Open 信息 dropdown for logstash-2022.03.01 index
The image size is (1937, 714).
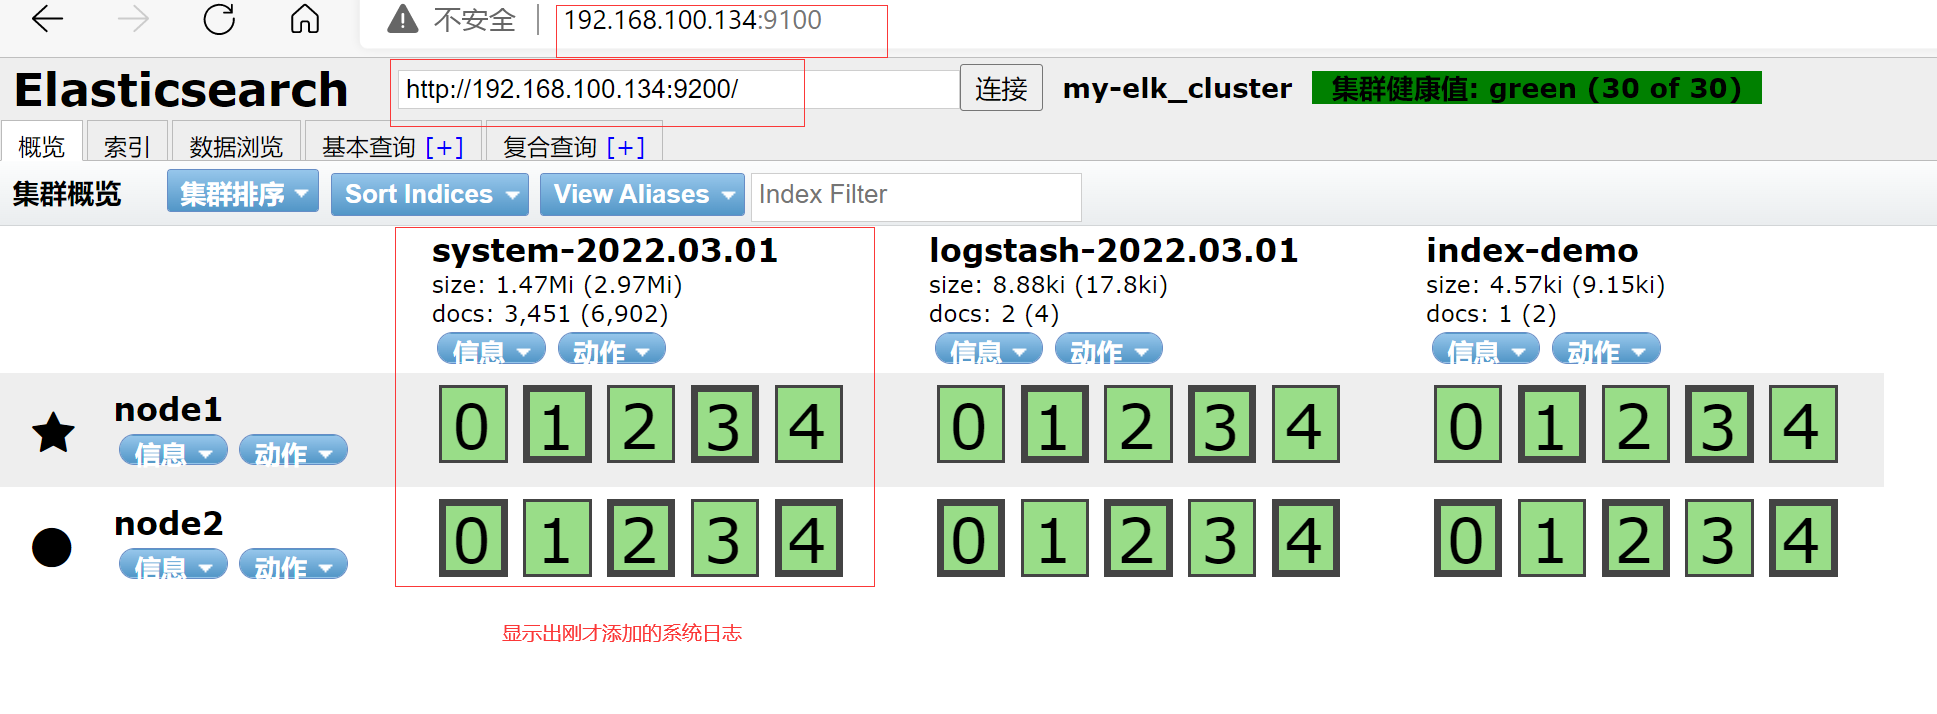click(988, 350)
